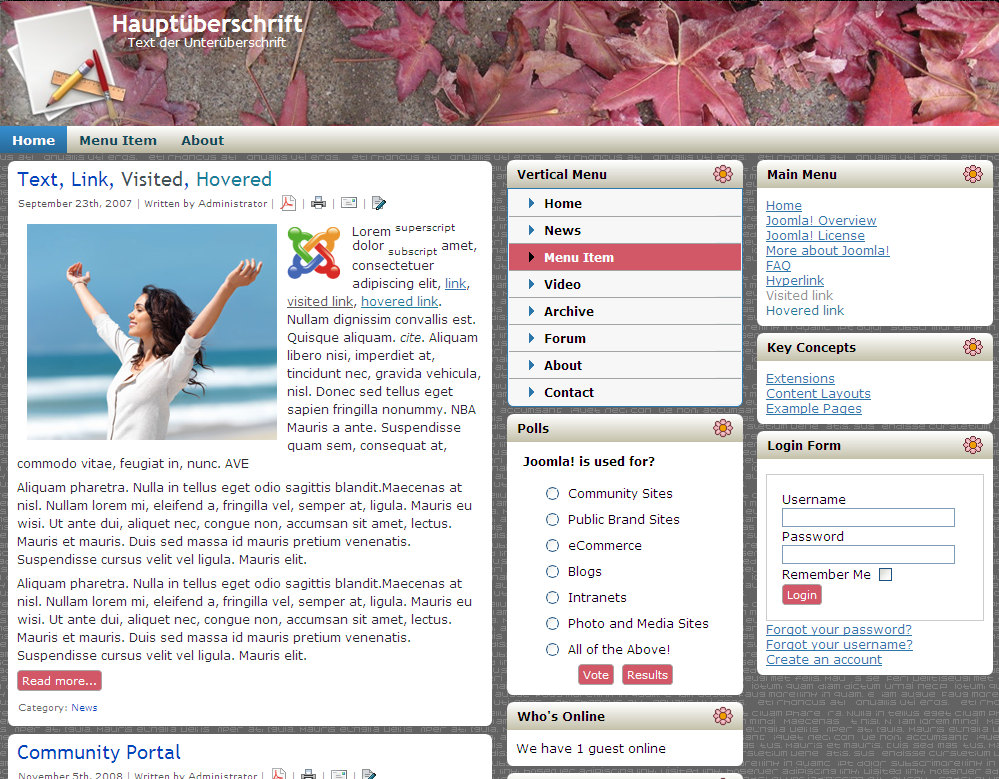Open Home tab in top navigation bar
This screenshot has height=779, width=999.
click(33, 140)
